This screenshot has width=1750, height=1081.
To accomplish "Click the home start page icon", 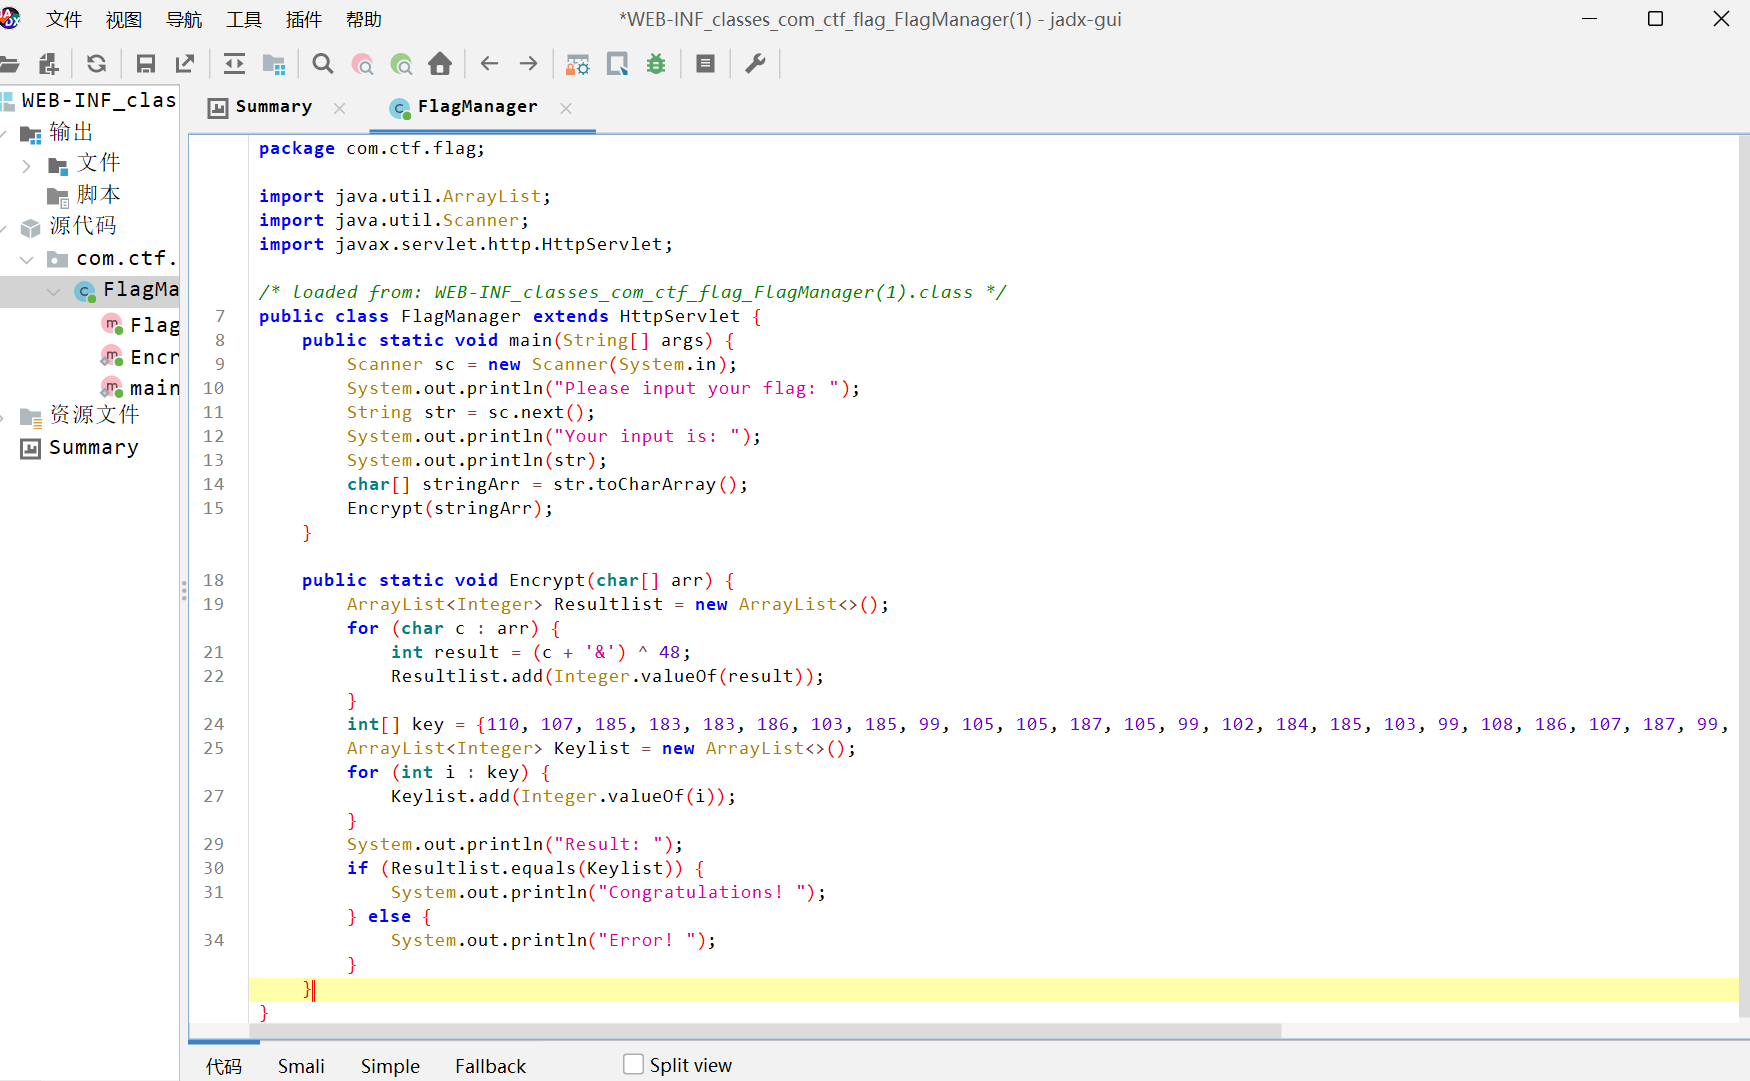I will (440, 64).
